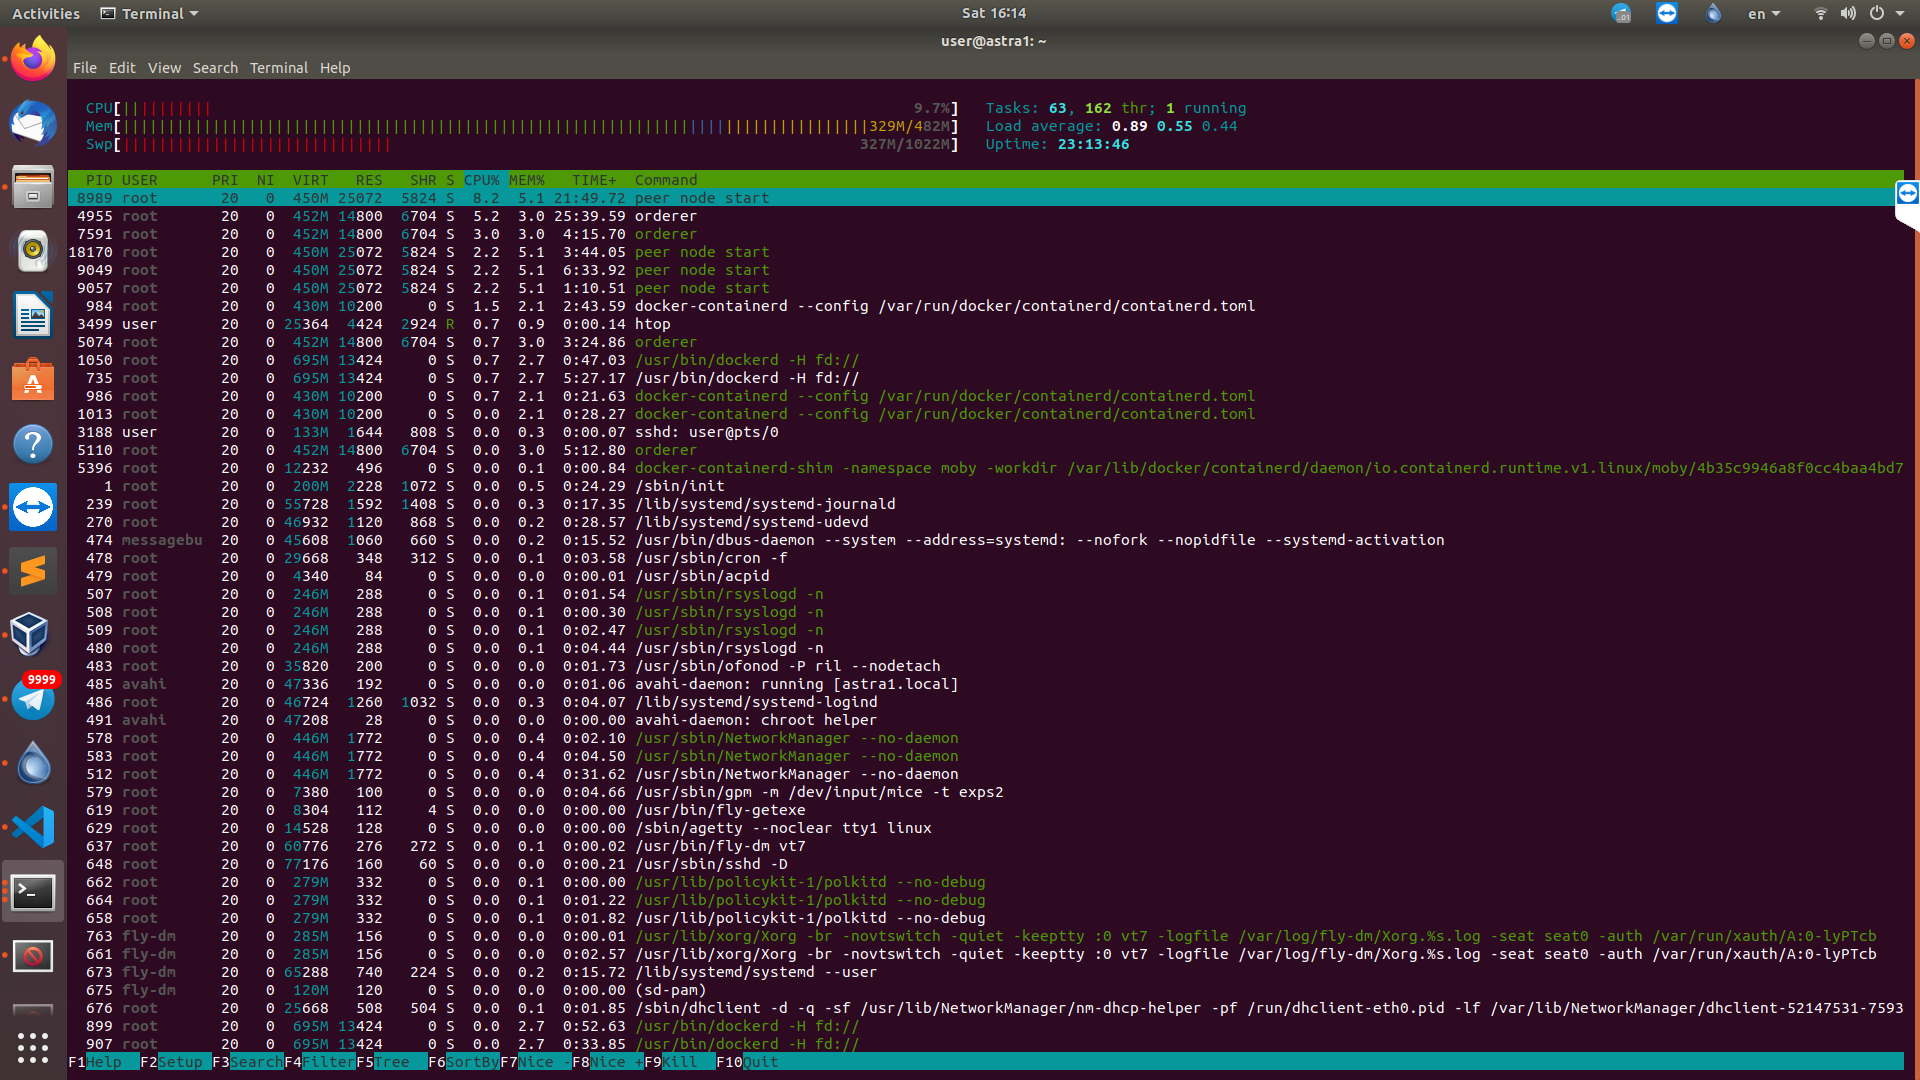1920x1080 pixels.
Task: Show applications grid button
Action: (33, 1047)
